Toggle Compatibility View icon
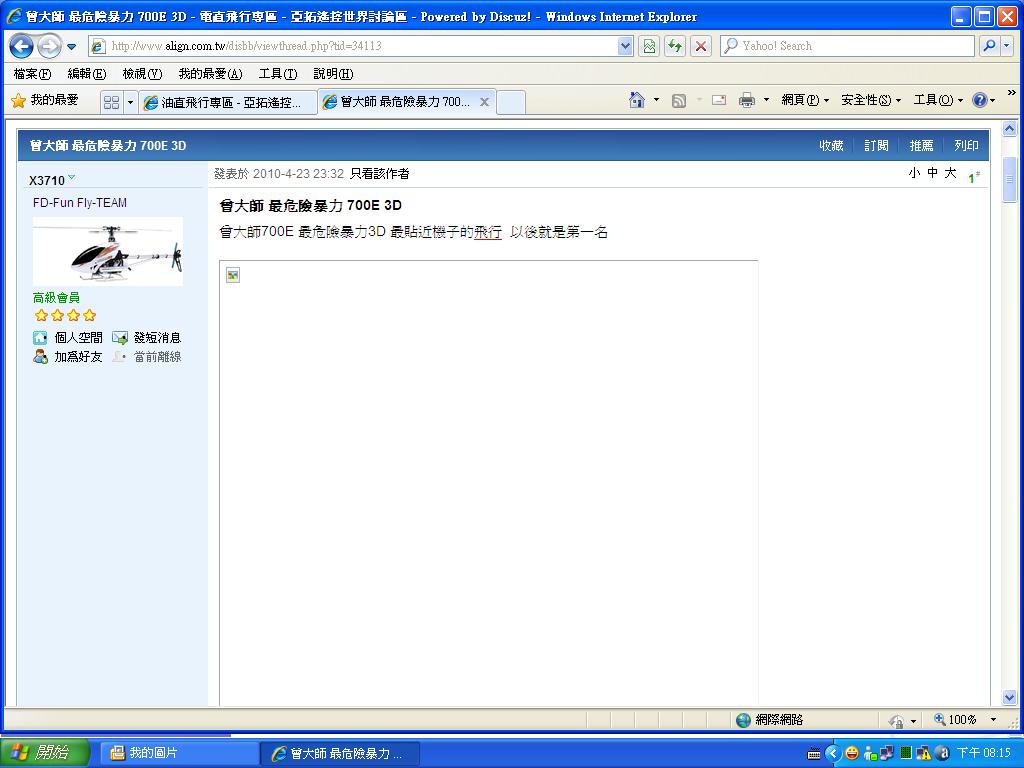 648,46
